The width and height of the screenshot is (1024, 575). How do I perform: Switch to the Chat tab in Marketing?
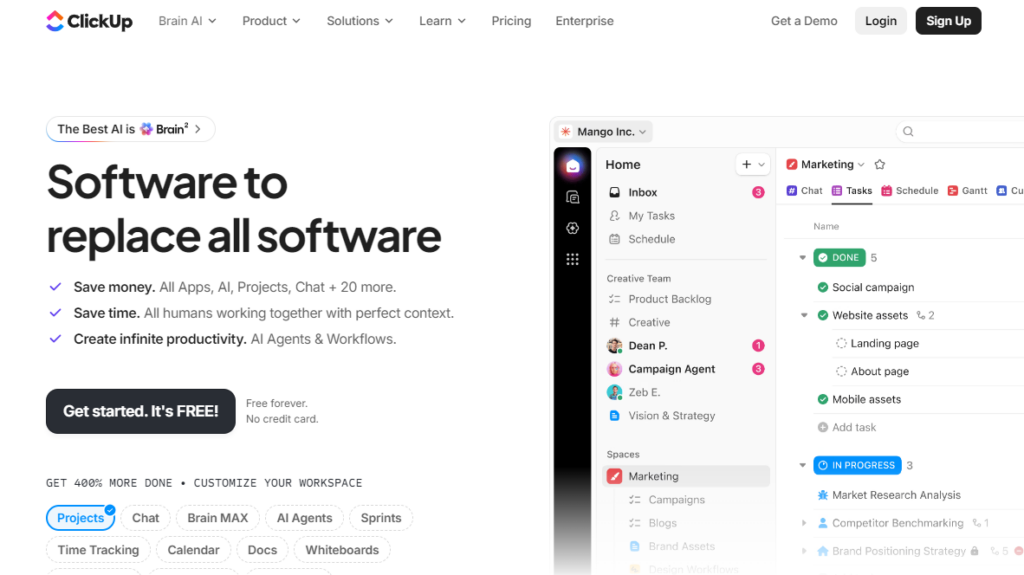point(805,191)
